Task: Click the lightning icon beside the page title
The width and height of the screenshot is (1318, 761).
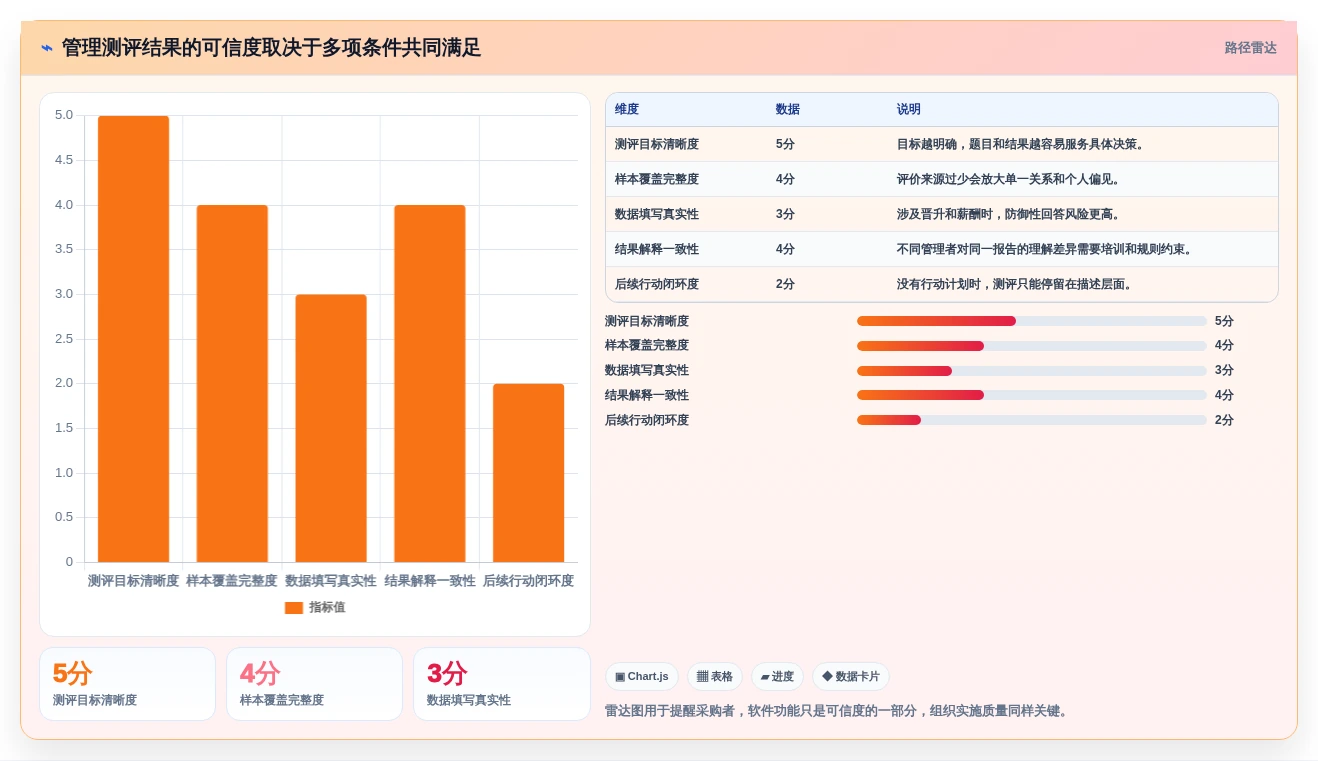Action: click(47, 47)
